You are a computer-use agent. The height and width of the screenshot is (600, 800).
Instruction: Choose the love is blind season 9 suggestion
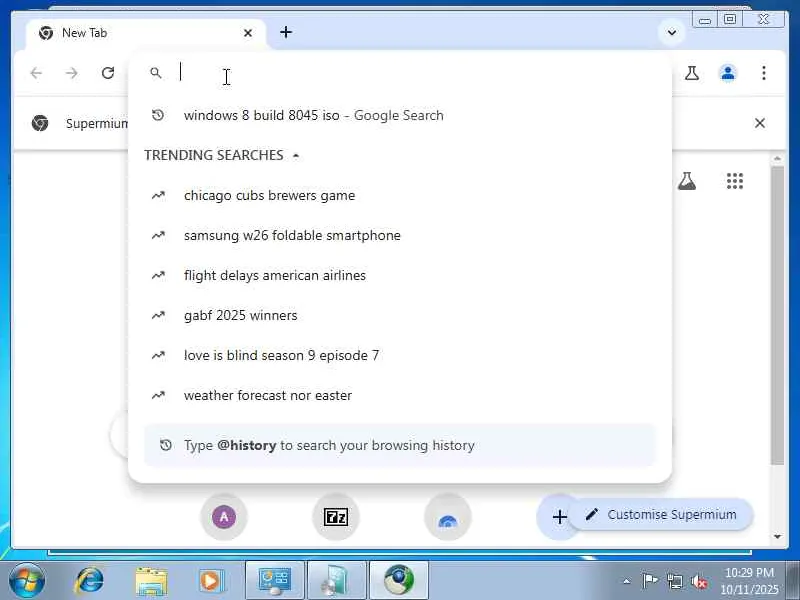tap(399, 355)
